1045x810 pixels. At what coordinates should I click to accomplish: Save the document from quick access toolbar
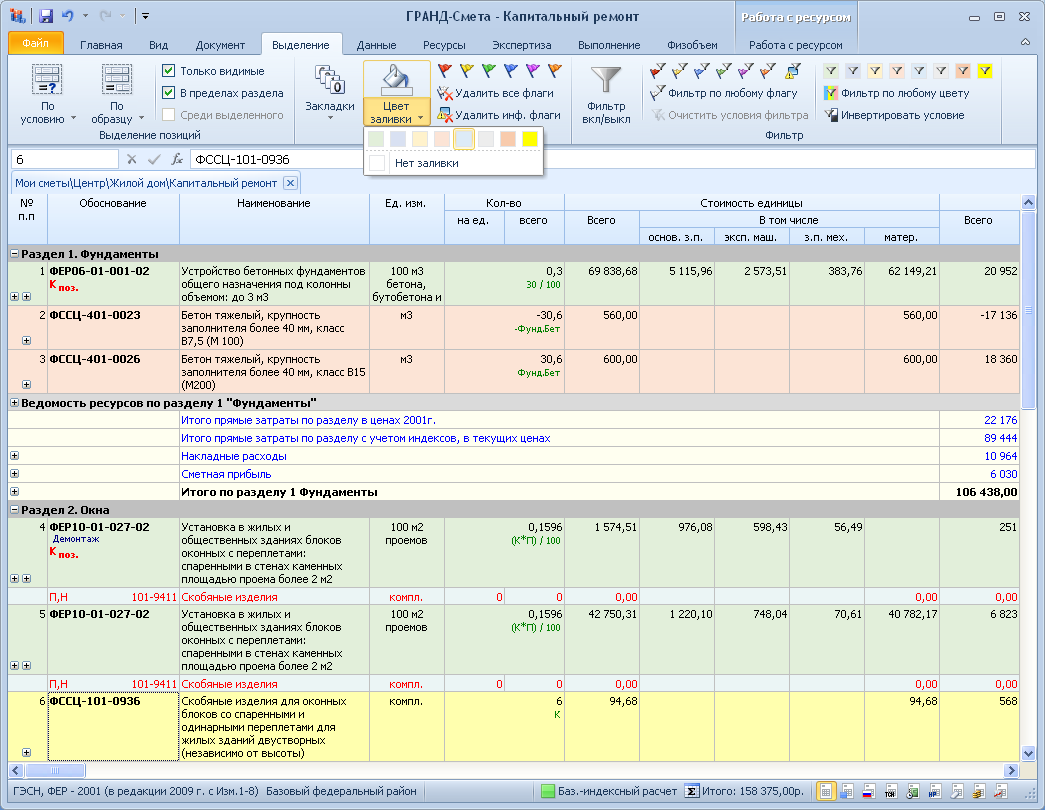45,16
